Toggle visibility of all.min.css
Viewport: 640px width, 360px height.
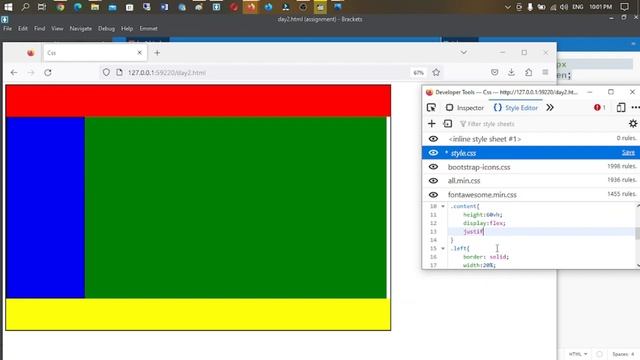coord(433,181)
